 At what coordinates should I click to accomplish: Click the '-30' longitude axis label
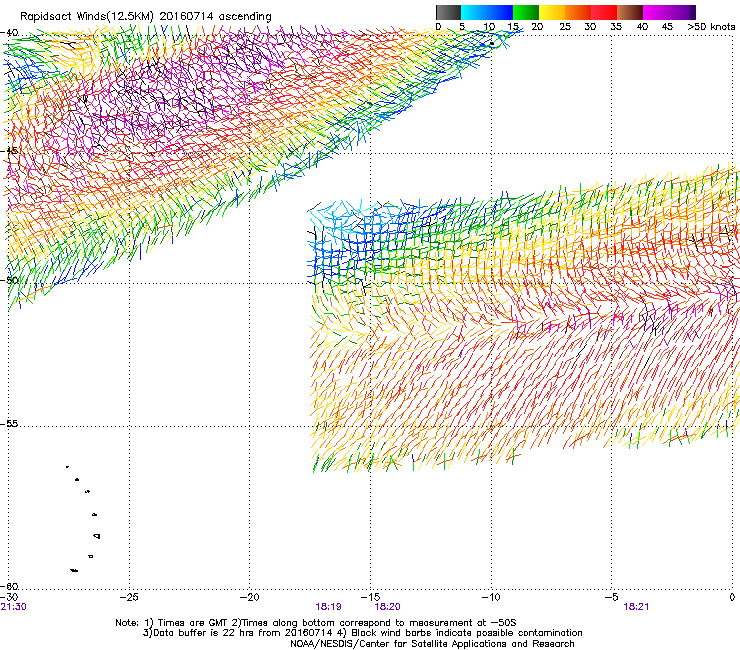[9, 597]
